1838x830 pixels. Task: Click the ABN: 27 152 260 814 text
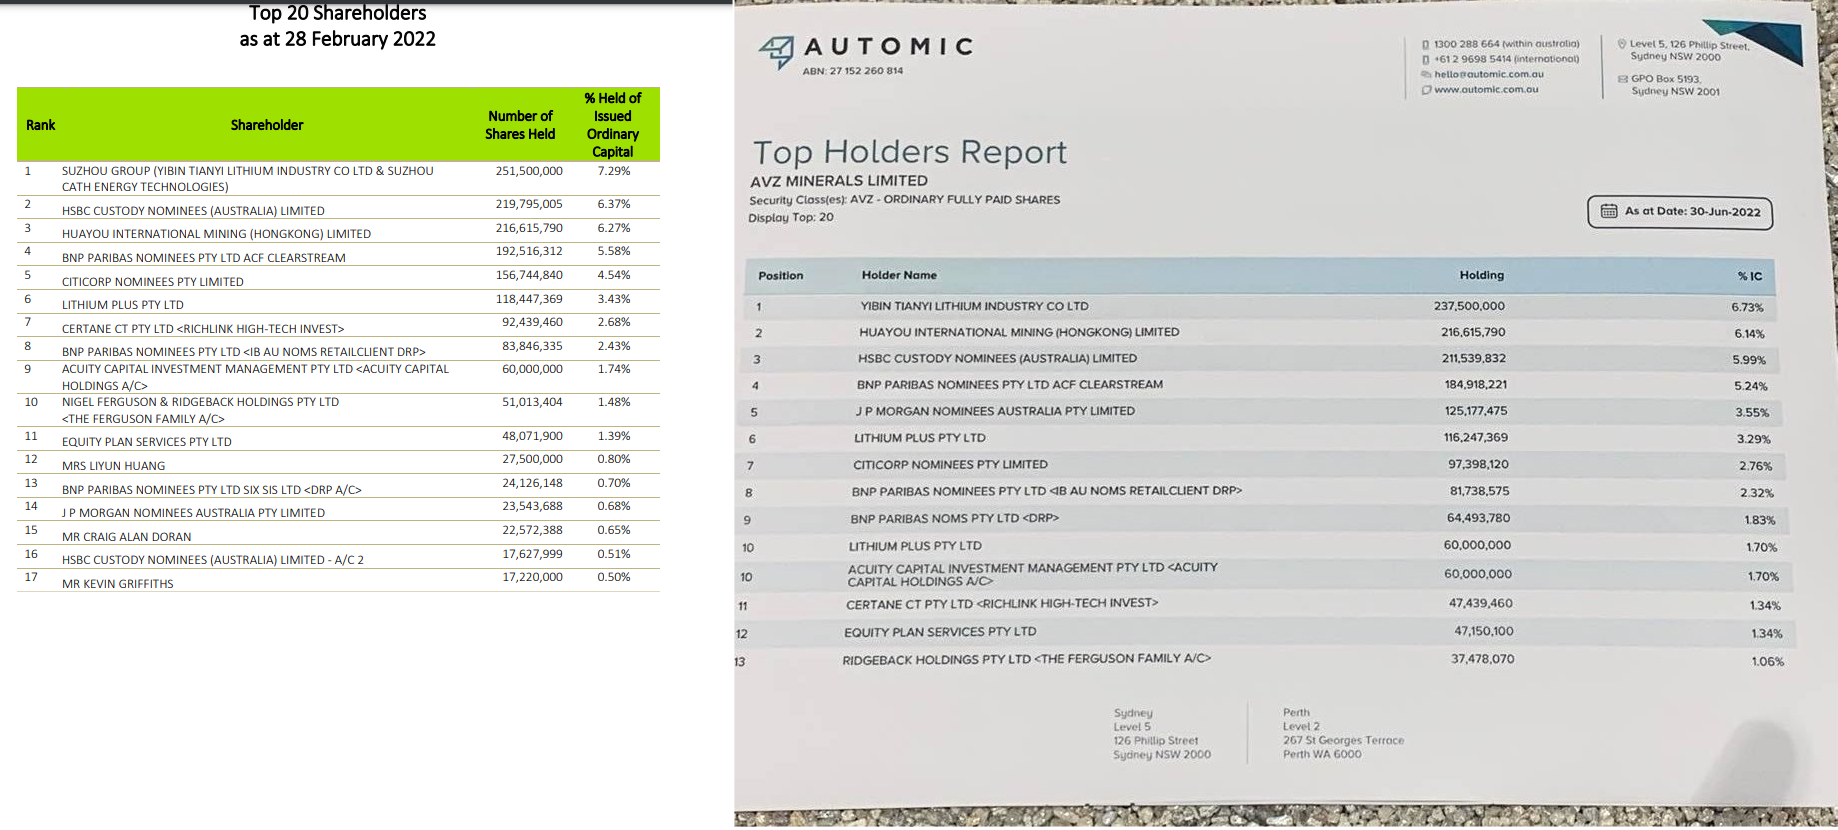click(852, 71)
